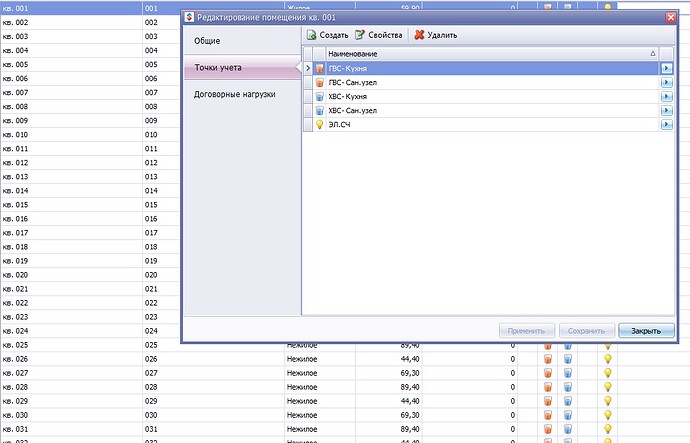Click the arrow button in ГВС-Сан.узел row

666,82
